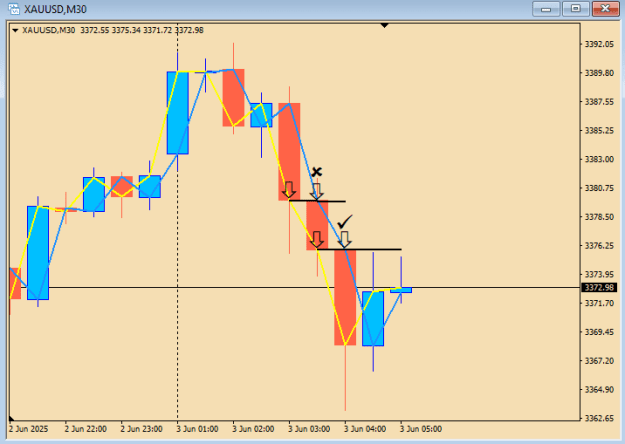
Task: Maximize the XAUUSD,M30 chart window
Action: (576, 9)
